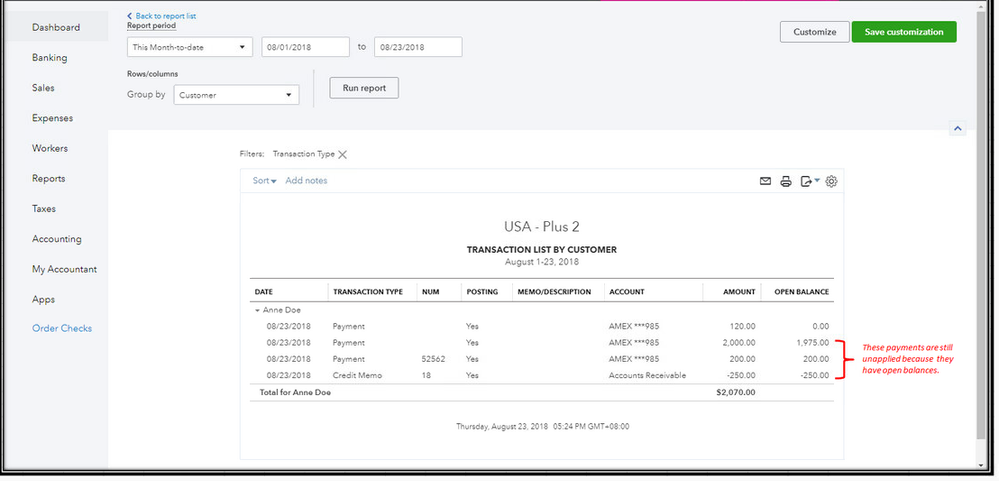
Task: Click the Customize button
Action: coord(814,32)
